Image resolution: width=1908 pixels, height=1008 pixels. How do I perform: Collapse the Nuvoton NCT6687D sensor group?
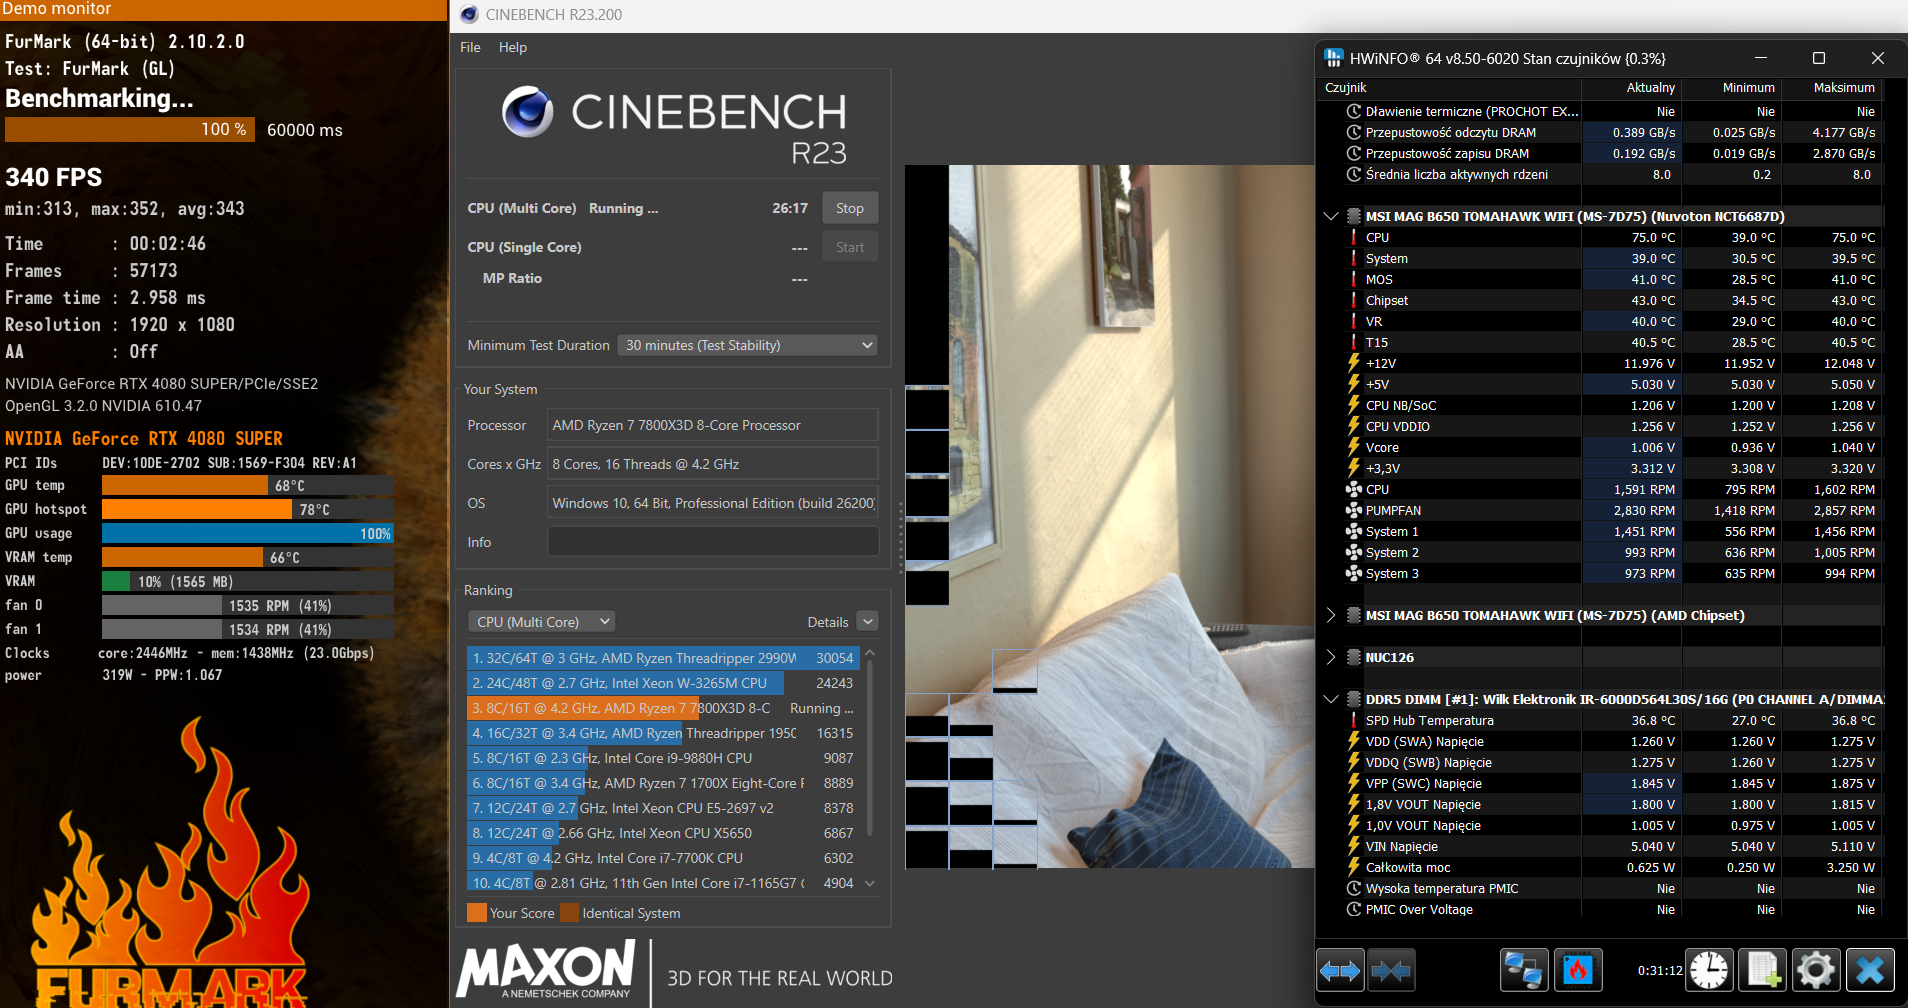click(x=1331, y=216)
